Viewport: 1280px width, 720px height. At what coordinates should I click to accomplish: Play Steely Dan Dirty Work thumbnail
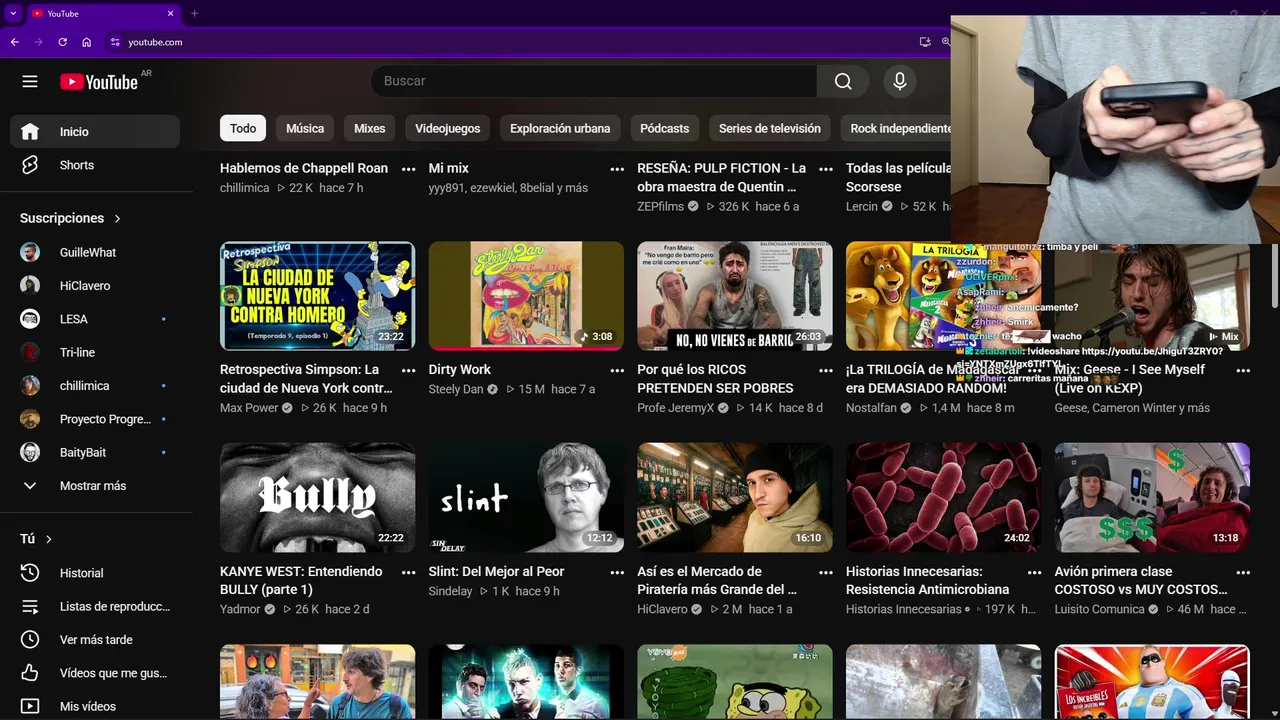(x=526, y=296)
